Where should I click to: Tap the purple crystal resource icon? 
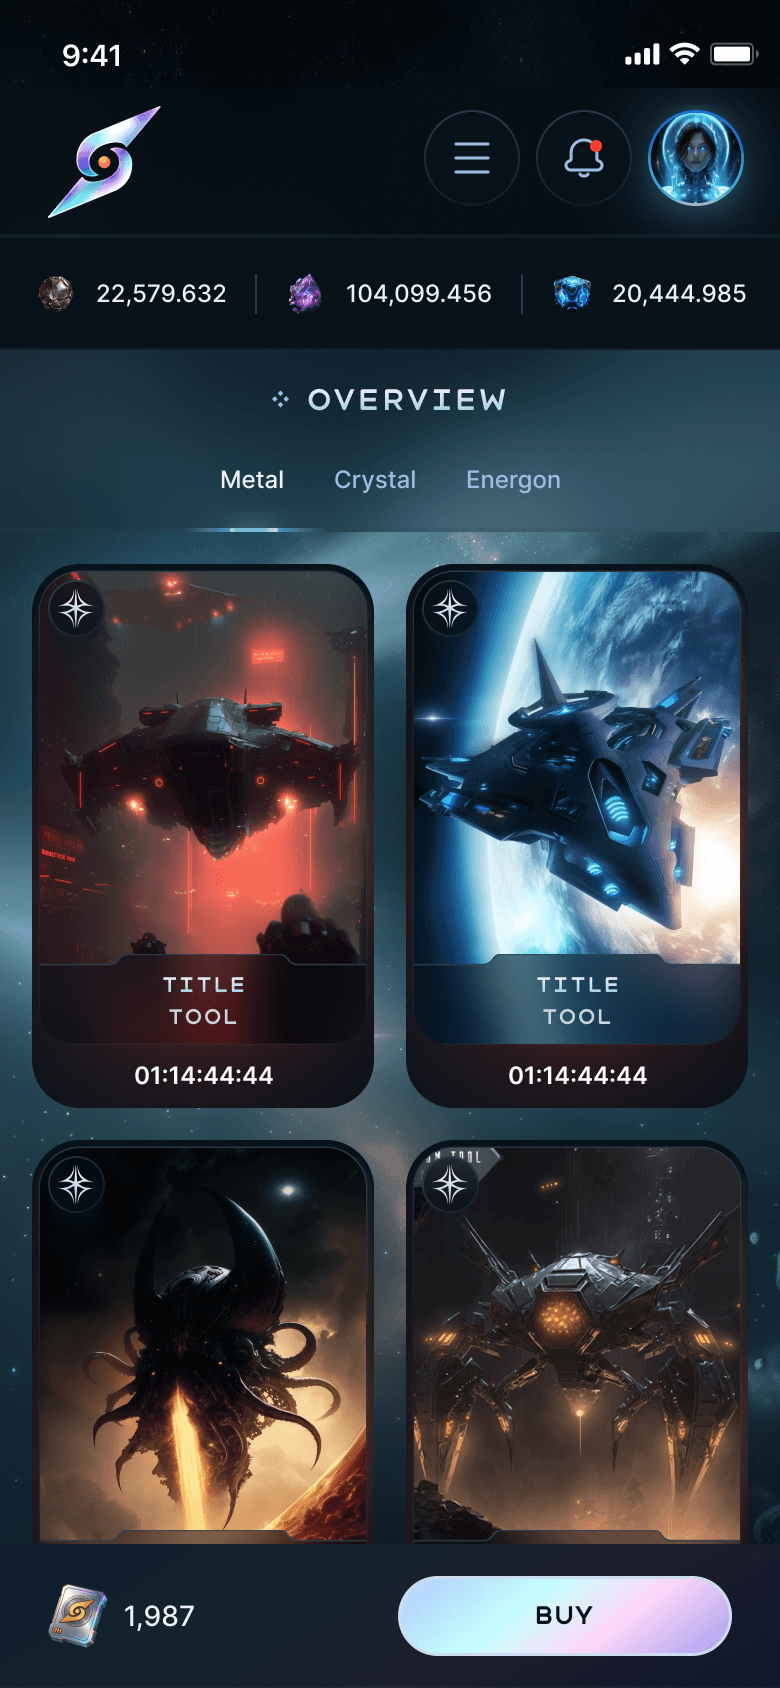point(305,294)
